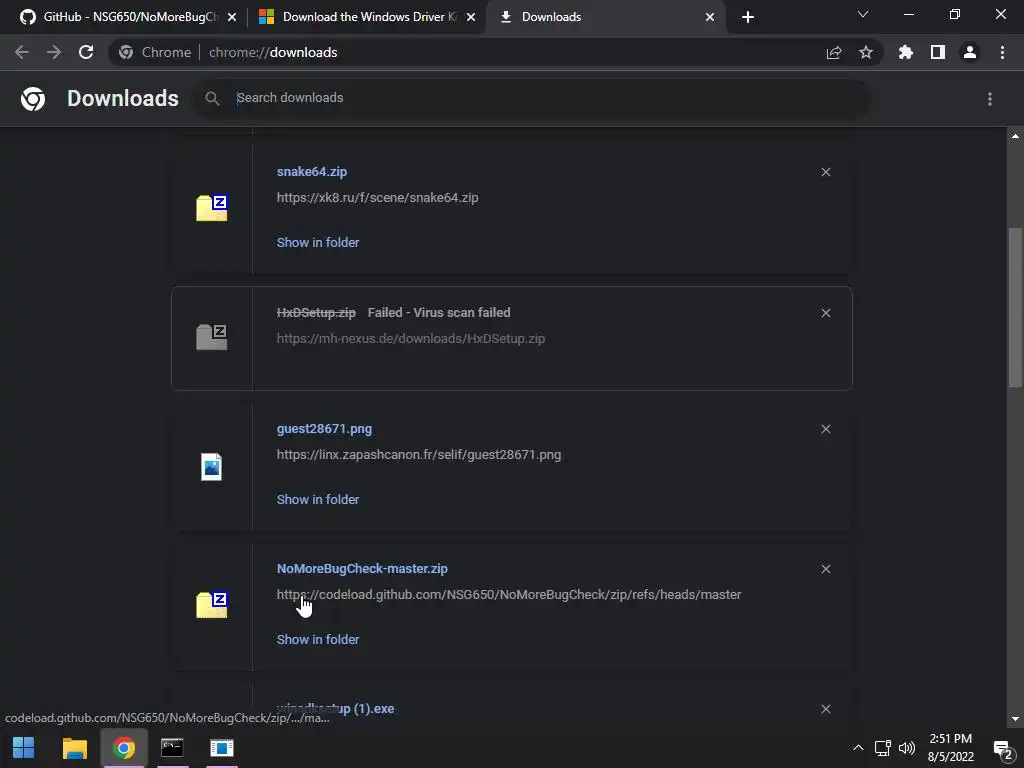This screenshot has width=1024, height=768.
Task: Click the guest28671.png source URL
Action: (419, 455)
